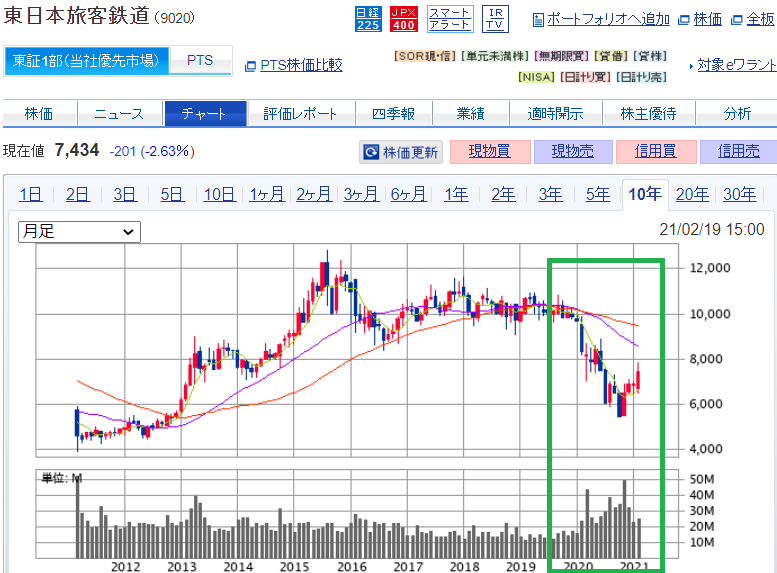Select the 東証1部(当社優先市場) market tab
The image size is (777, 573).
pos(86,60)
